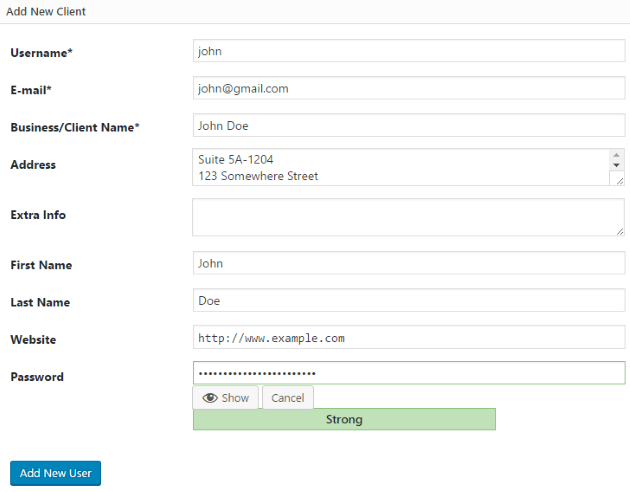Click the Extra Info label
The image size is (630, 492).
tap(38, 215)
